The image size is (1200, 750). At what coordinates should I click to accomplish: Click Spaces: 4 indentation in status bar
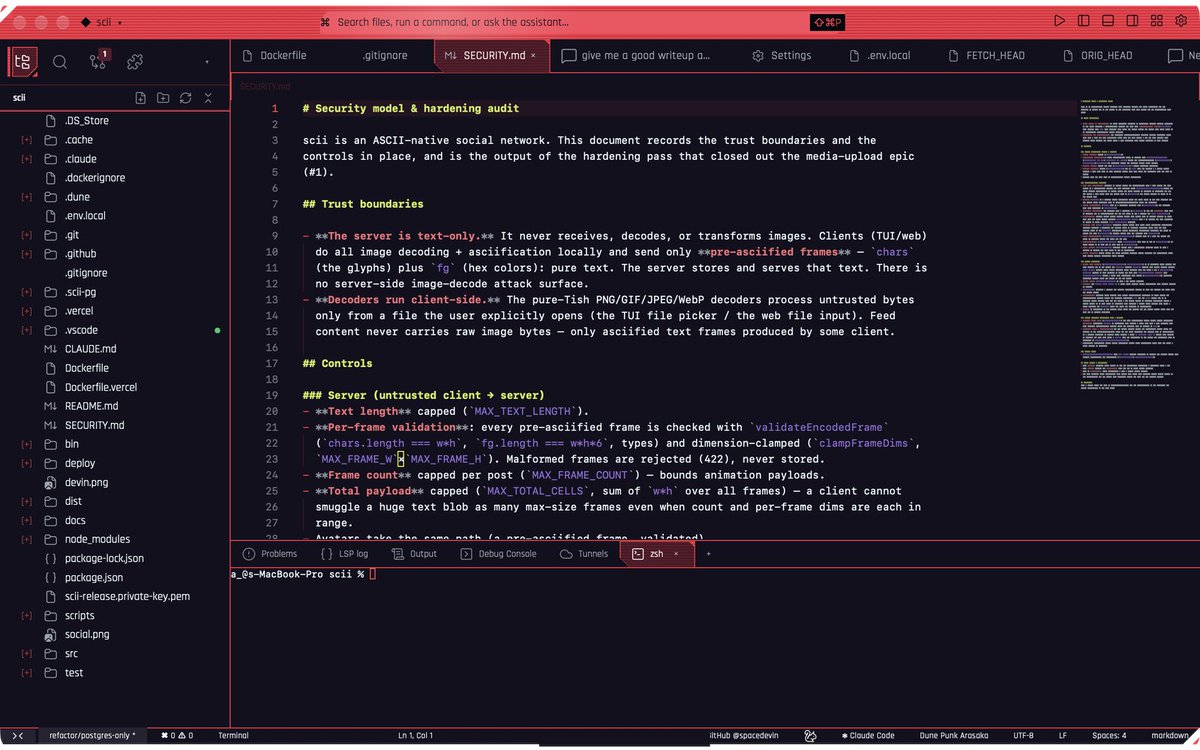coord(1109,736)
